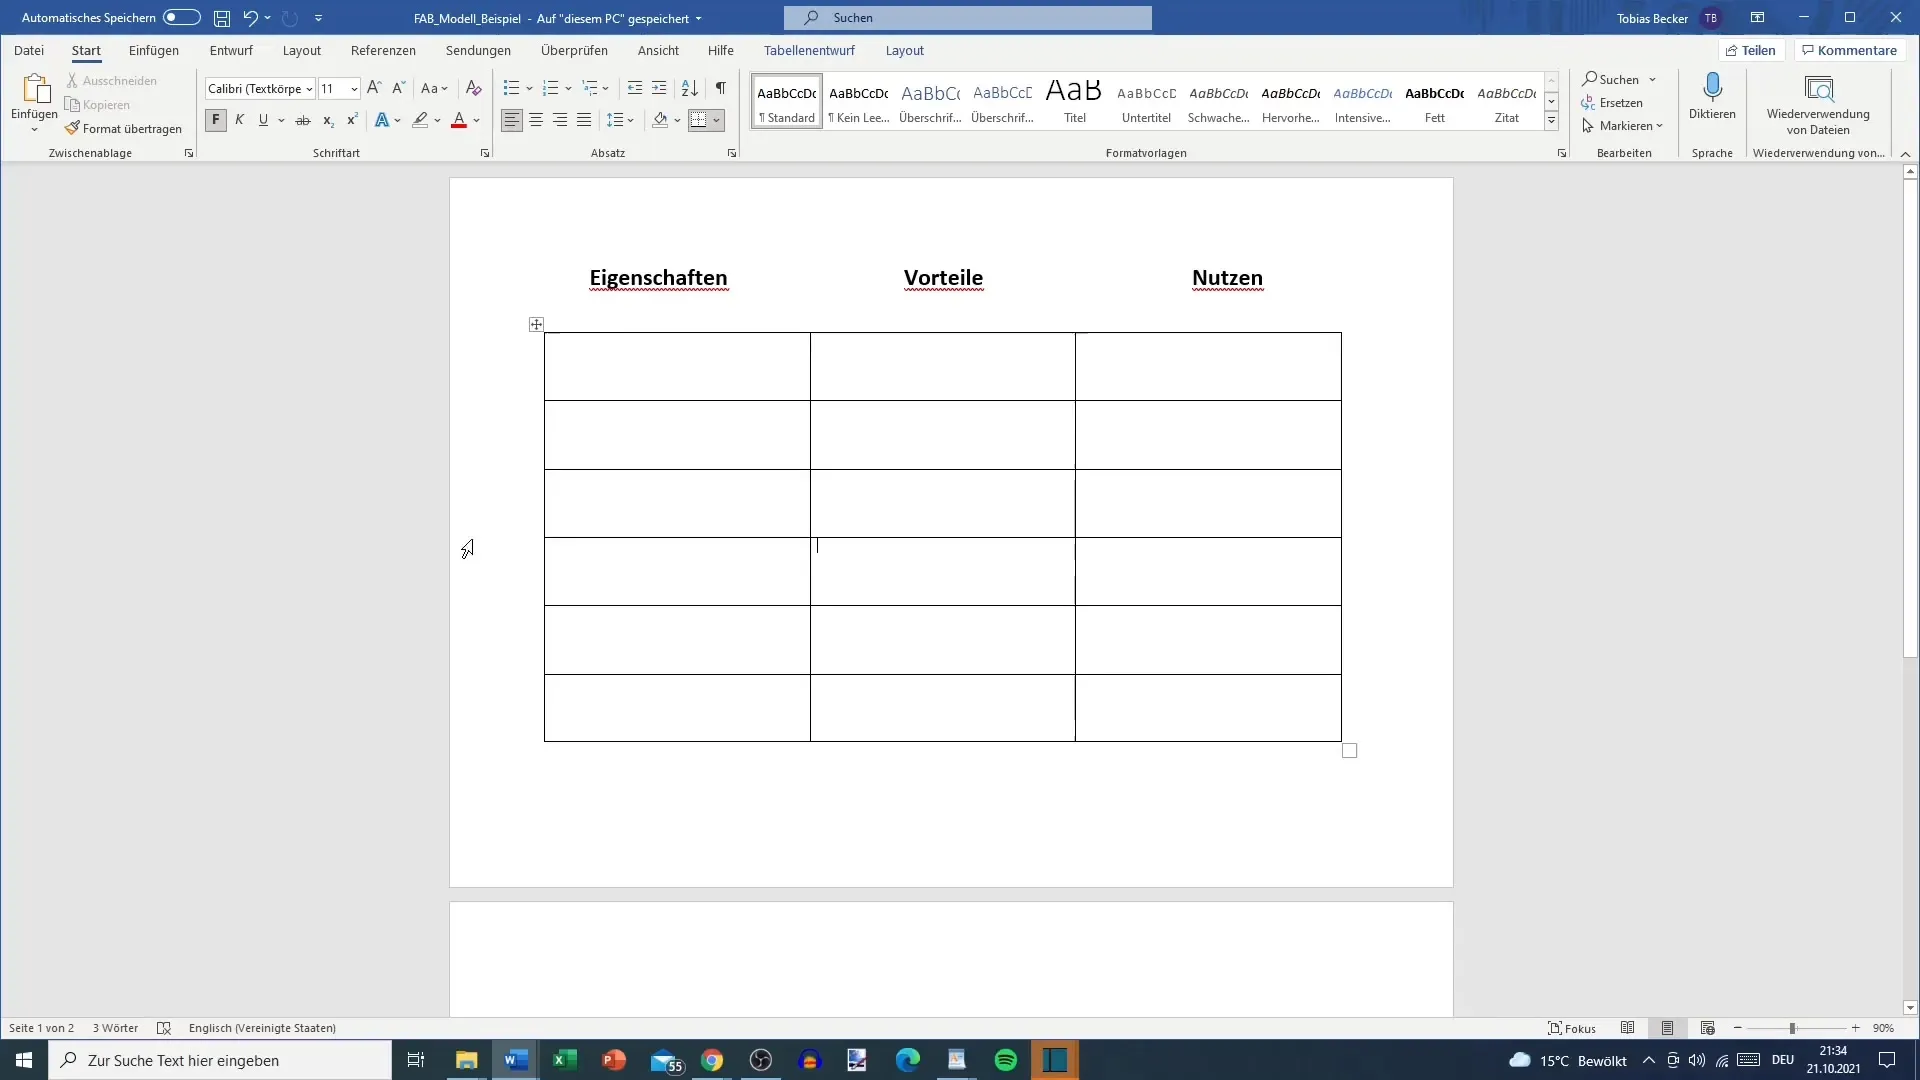Switch to Tabellenentwurf tab

tap(809, 50)
